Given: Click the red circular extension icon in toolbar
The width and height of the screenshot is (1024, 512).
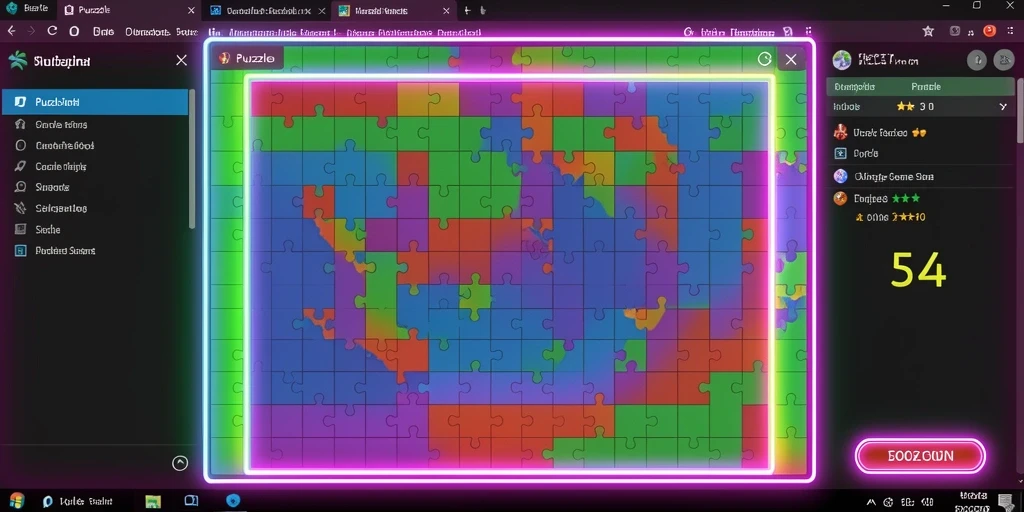Looking at the screenshot, I should coord(989,31).
